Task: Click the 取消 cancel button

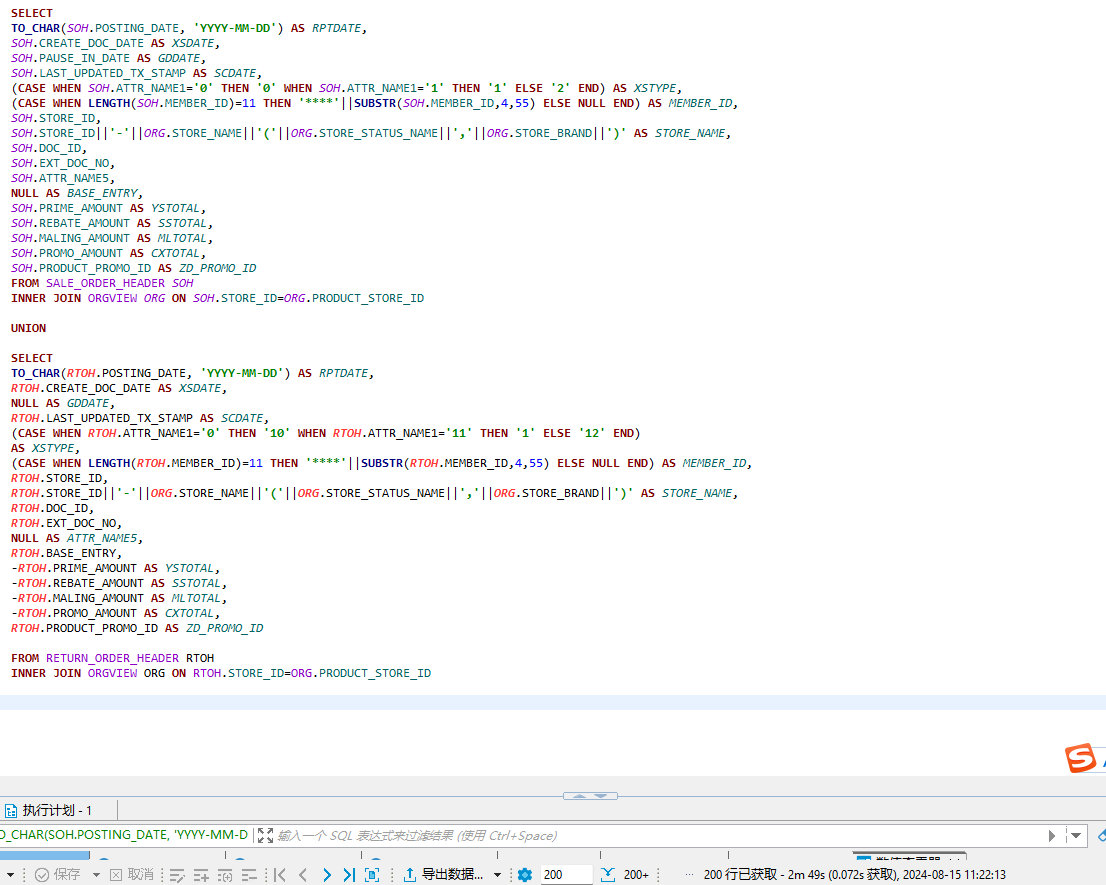Action: (132, 874)
